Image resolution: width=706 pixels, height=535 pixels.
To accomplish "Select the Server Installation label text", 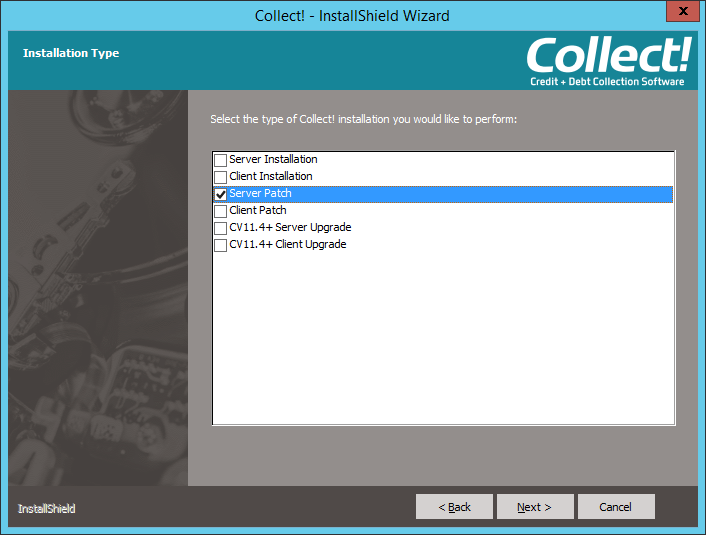I will coord(273,159).
